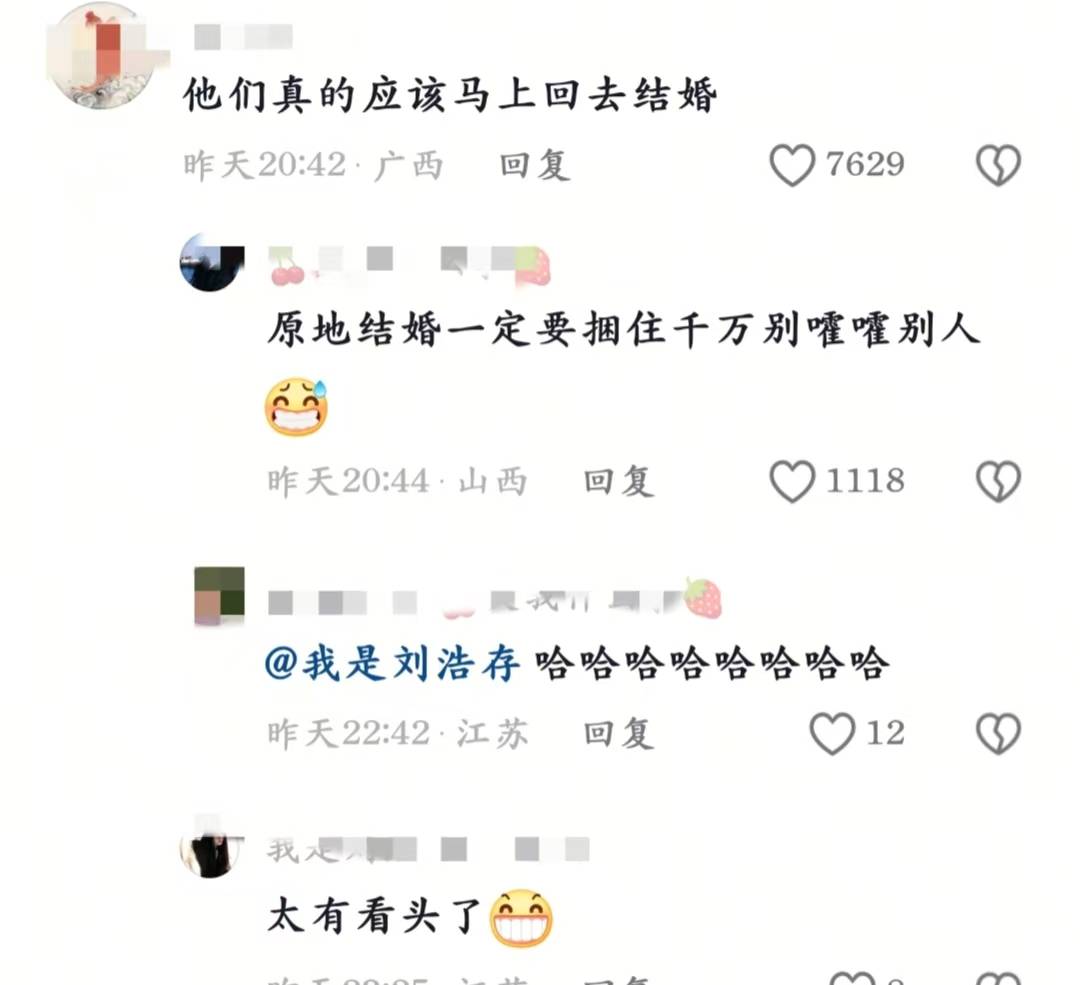Dislike the 江苏 22:42 reply
This screenshot has width=1080, height=985.
998,733
